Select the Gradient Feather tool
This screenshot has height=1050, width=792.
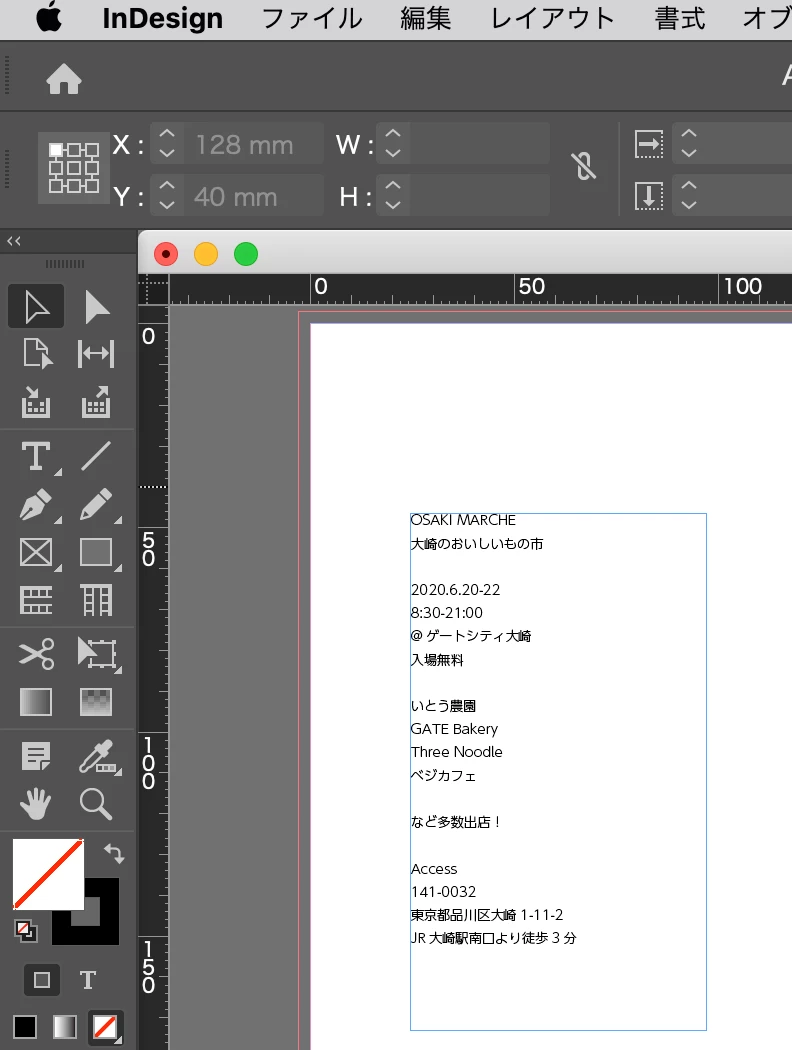tap(96, 702)
